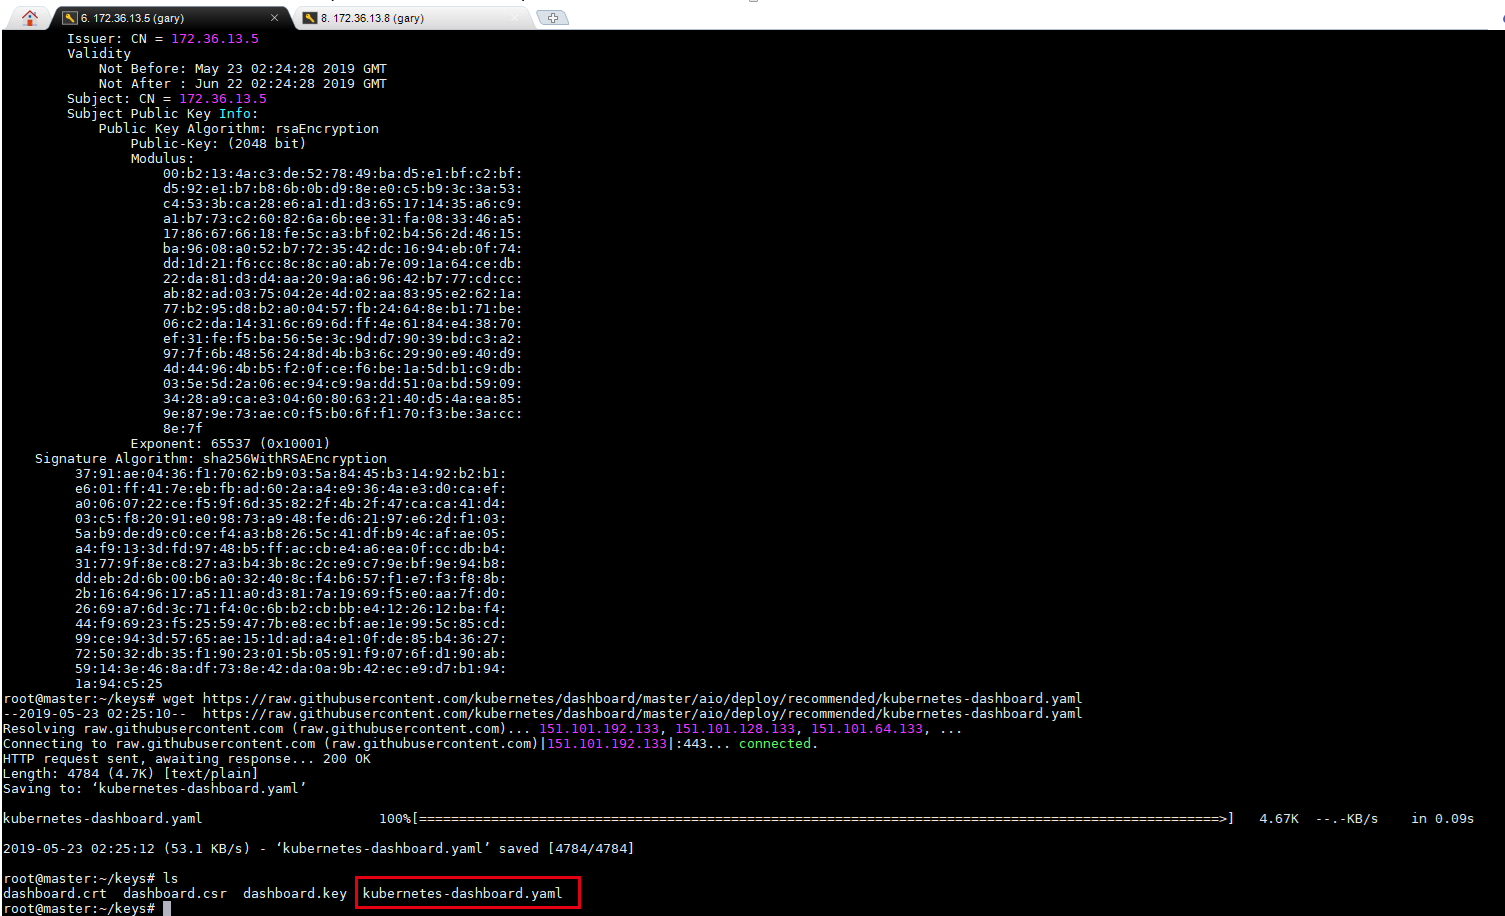Image resolution: width=1505 pixels, height=916 pixels.
Task: Click the key icon on tab 6
Action: pyautogui.click(x=69, y=18)
